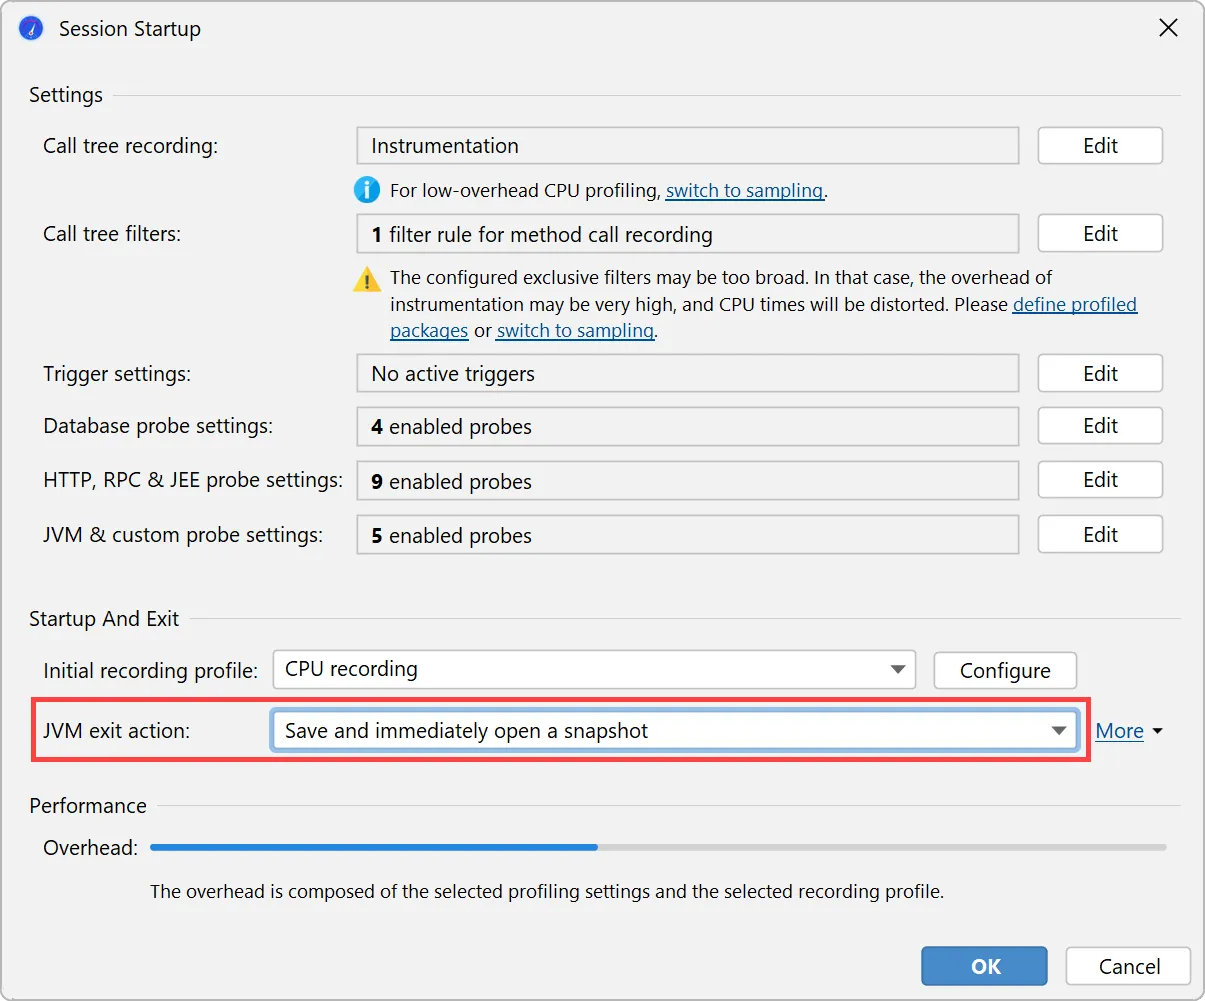Click the Session Startup title text
The height and width of the screenshot is (1001, 1205).
click(x=130, y=29)
